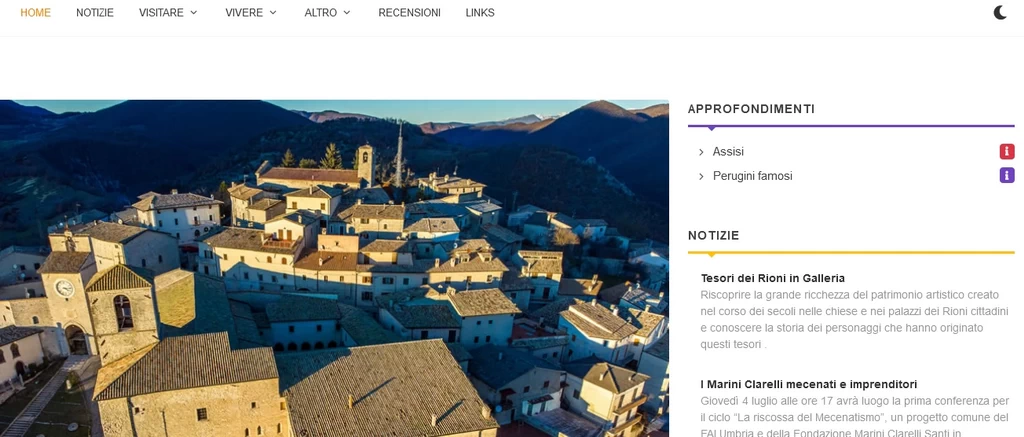The height and width of the screenshot is (437, 1024).
Task: Open the Tesori dei Rioni in Galleria article
Action: (x=773, y=278)
